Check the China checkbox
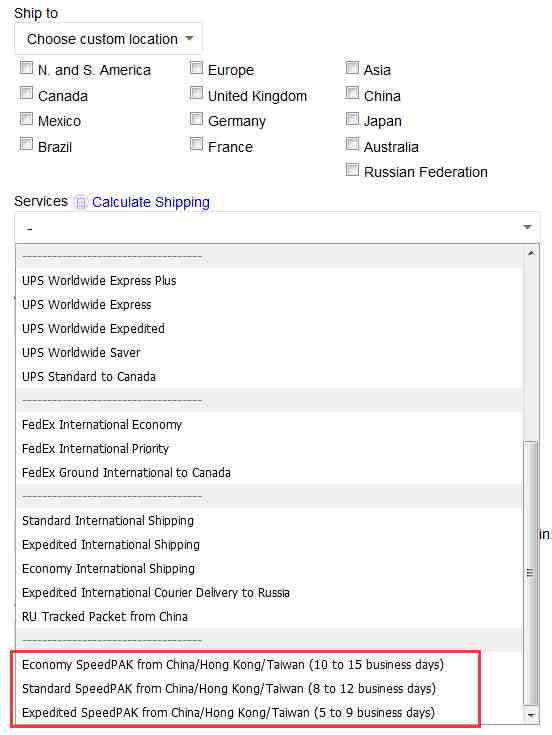 tap(352, 93)
